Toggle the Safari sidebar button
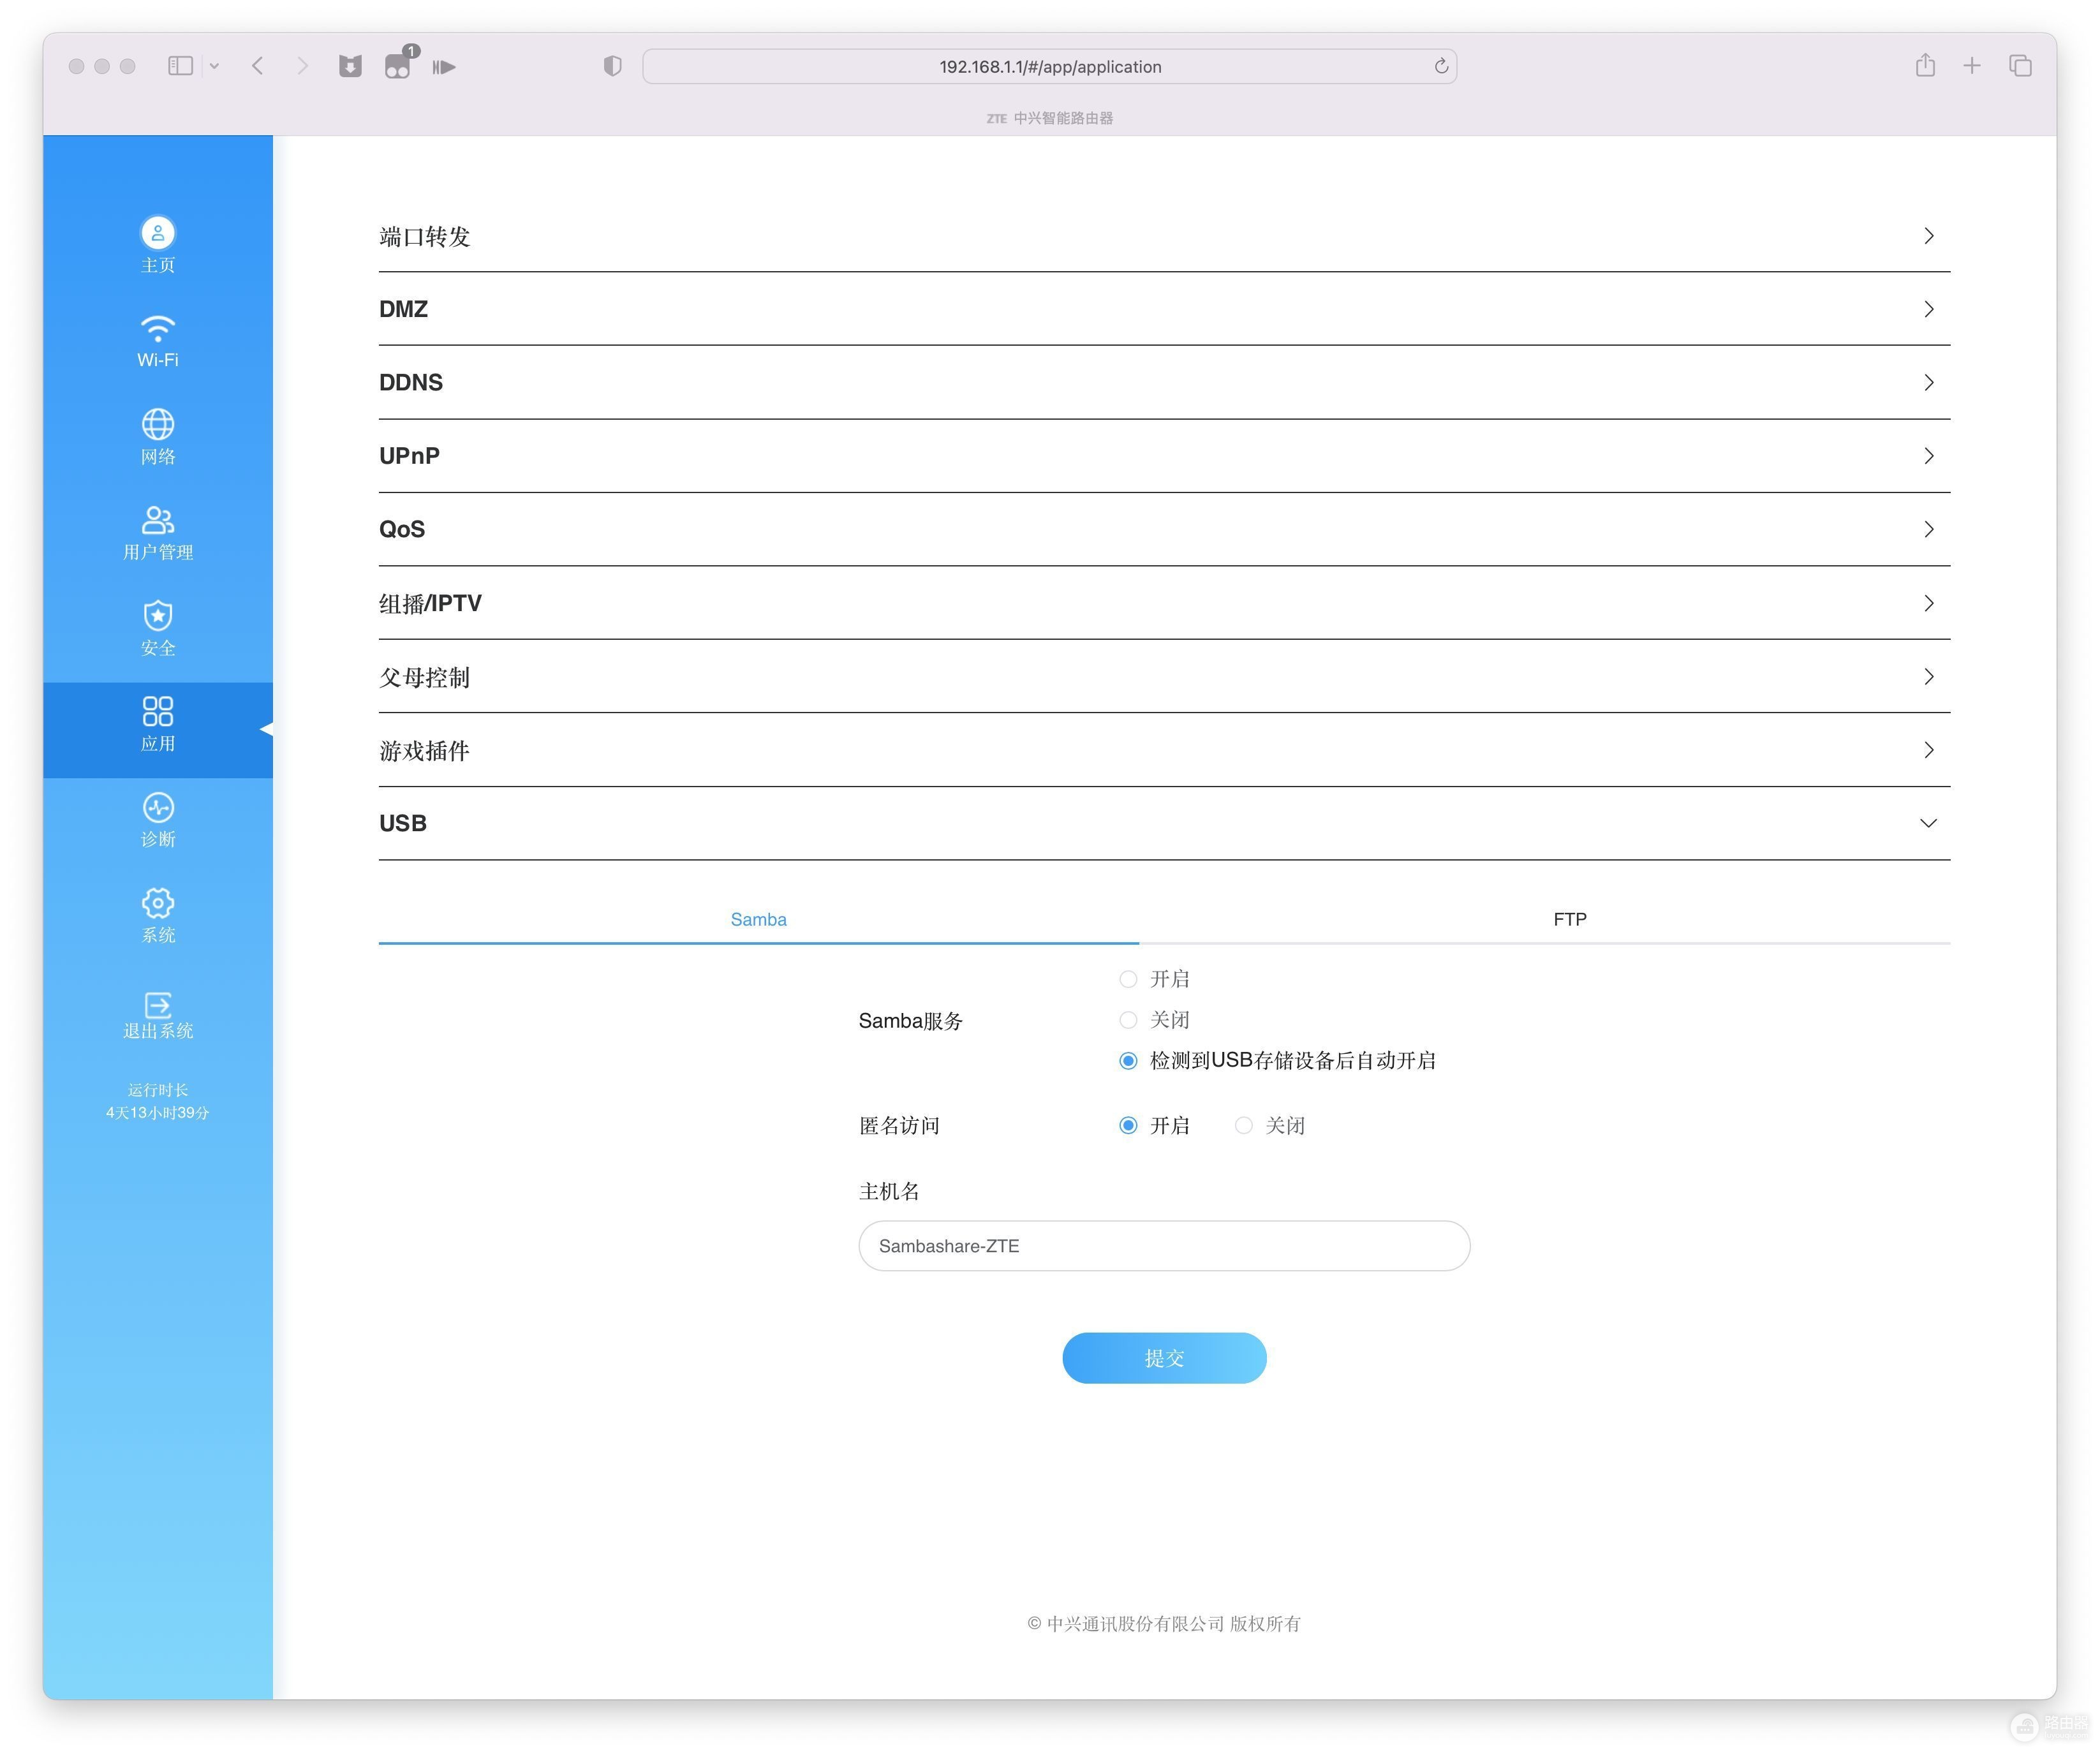 tap(180, 66)
